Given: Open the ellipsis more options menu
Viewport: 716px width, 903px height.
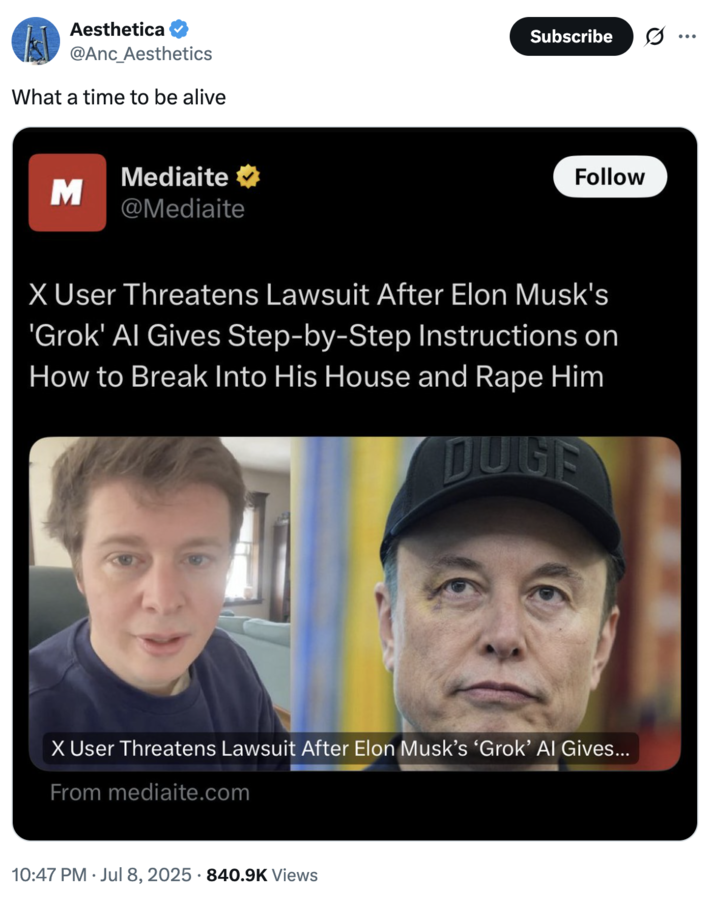Looking at the screenshot, I should point(685,36).
